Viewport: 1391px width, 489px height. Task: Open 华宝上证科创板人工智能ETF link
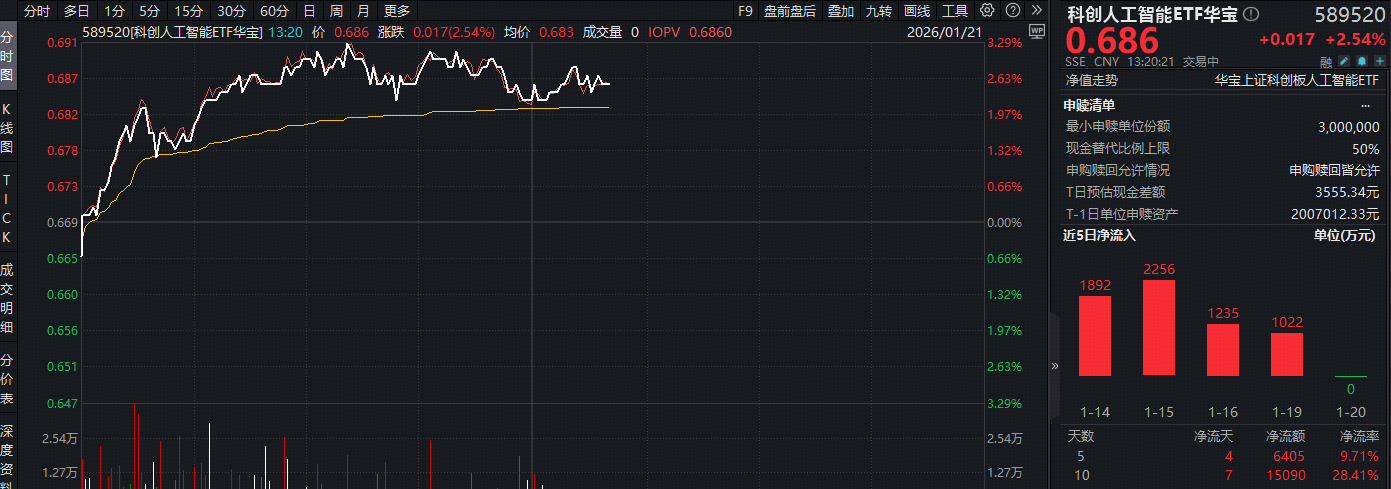tap(1296, 80)
